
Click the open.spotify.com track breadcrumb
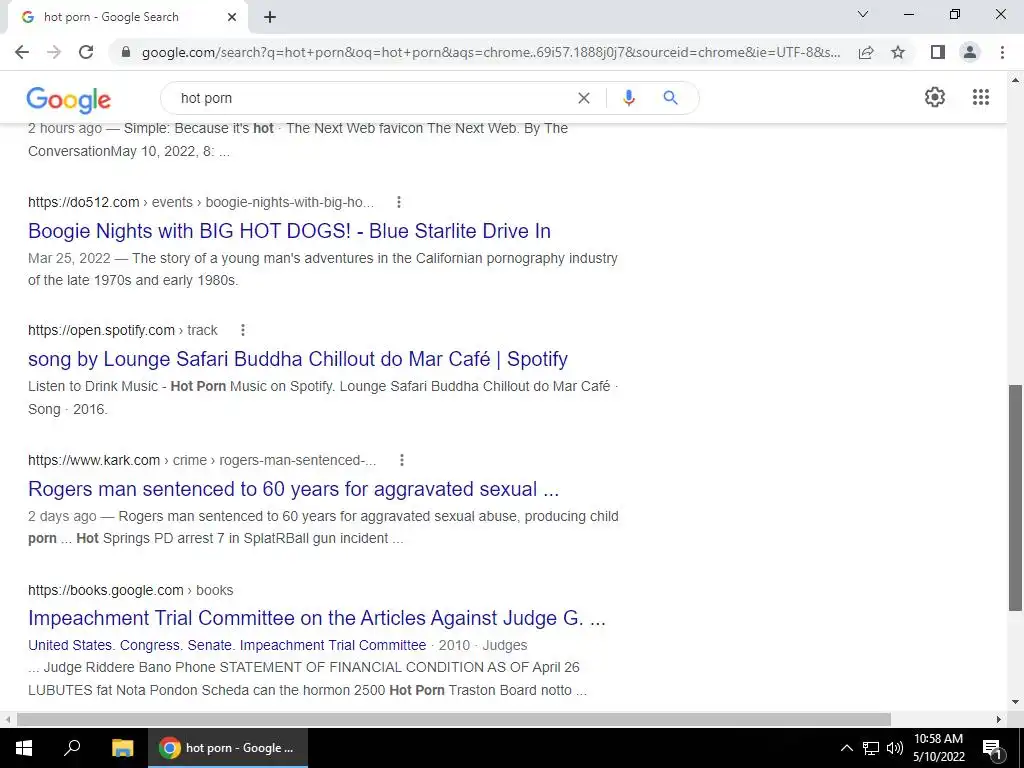point(123,330)
